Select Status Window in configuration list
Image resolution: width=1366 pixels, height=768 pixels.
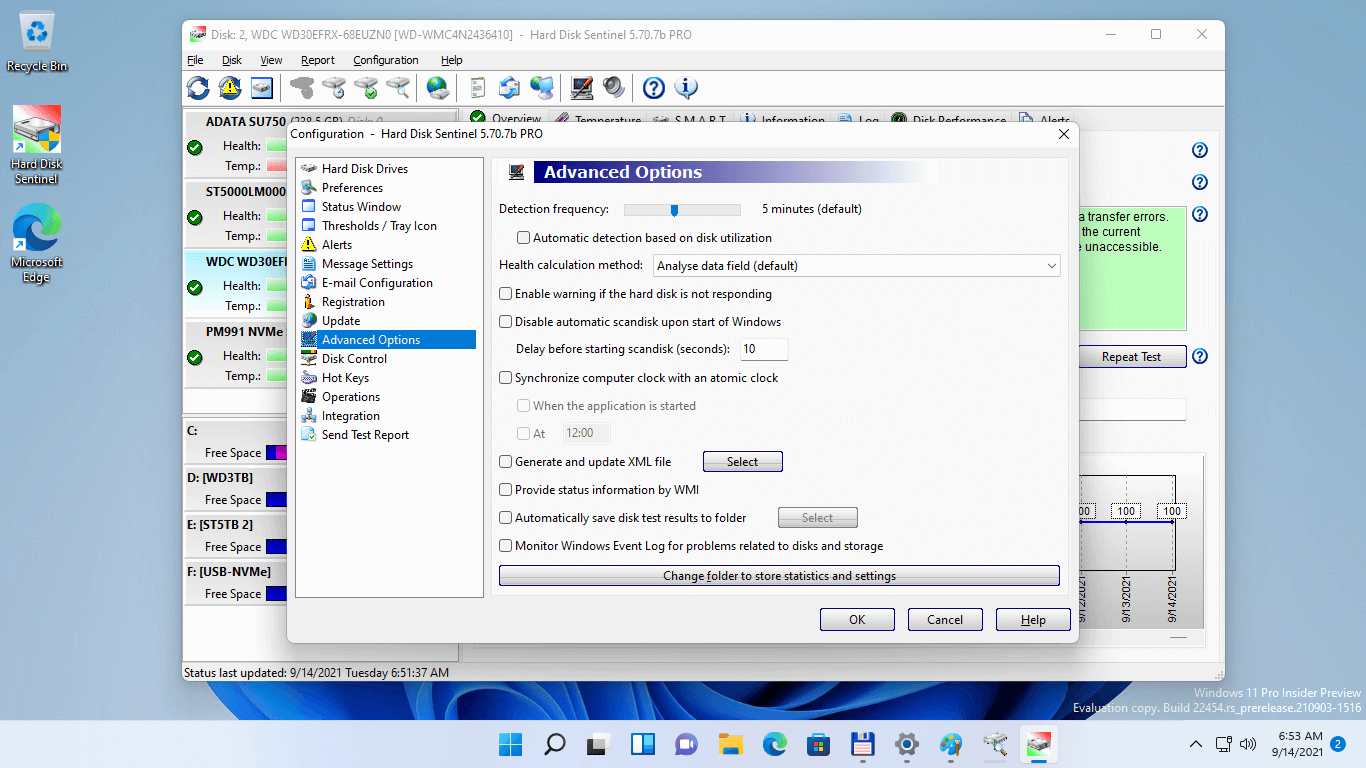(x=361, y=207)
